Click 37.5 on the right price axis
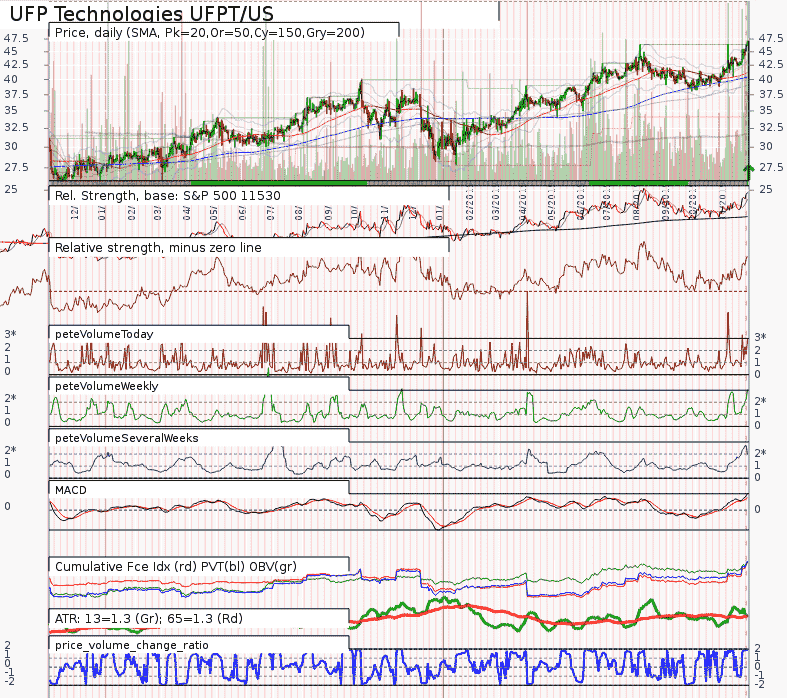This screenshot has height=698, width=787. pyautogui.click(x=771, y=94)
